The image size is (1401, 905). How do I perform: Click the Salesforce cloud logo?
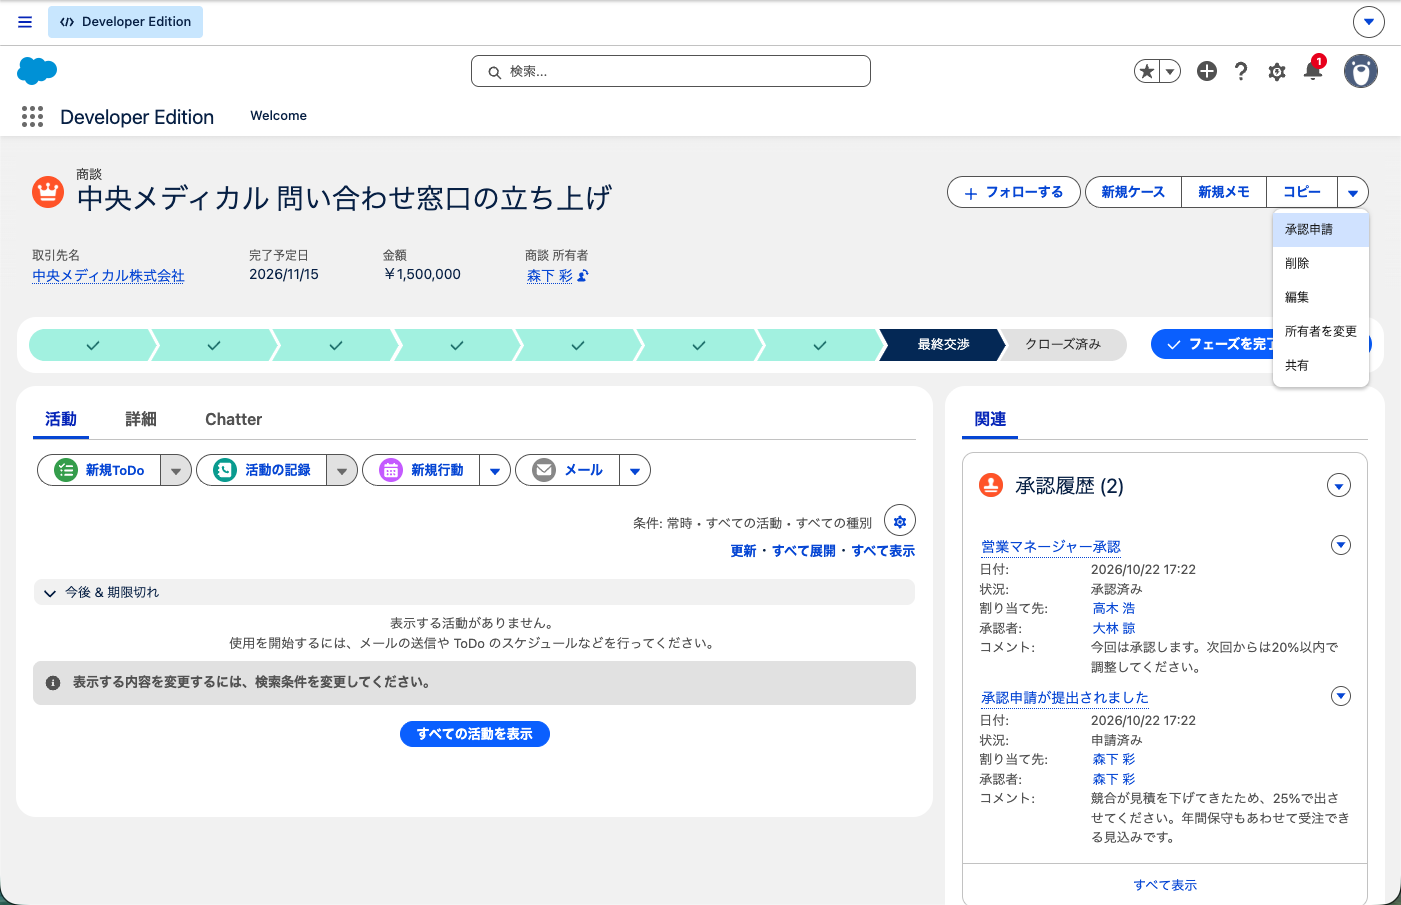click(37, 71)
